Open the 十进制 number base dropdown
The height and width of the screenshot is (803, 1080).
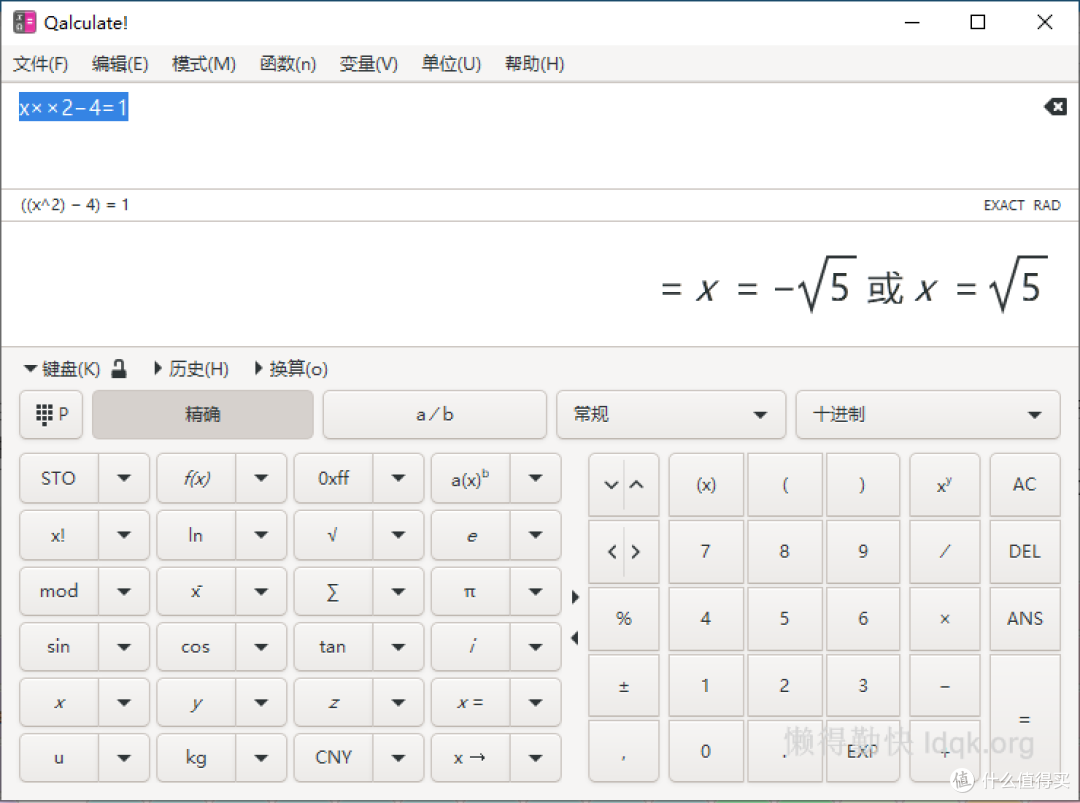(928, 415)
